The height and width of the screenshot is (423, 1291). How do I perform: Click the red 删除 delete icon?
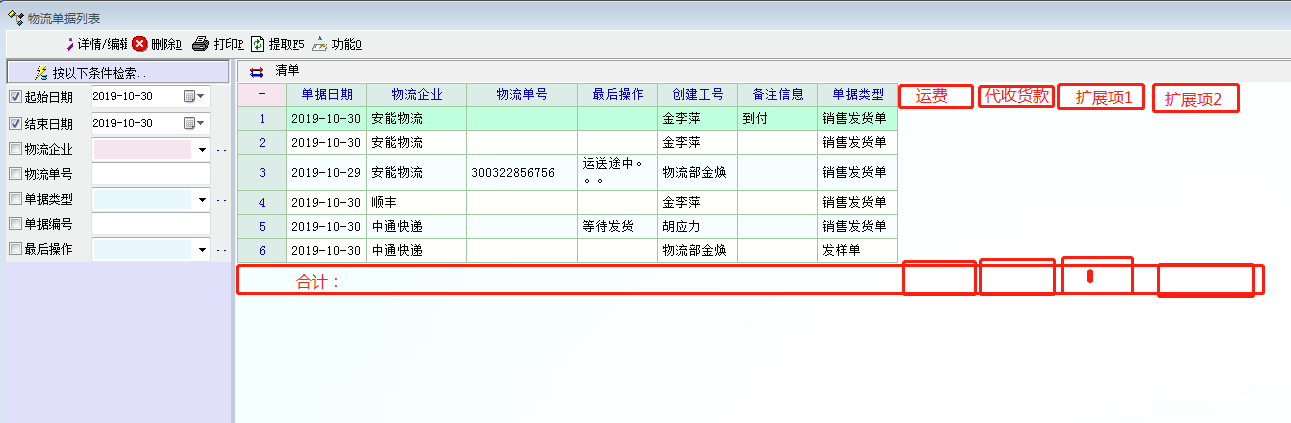140,44
